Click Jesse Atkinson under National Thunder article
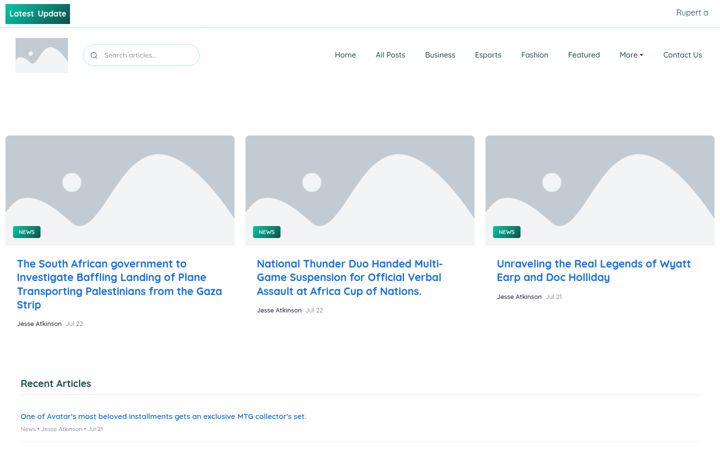The height and width of the screenshot is (450, 720). 279,310
